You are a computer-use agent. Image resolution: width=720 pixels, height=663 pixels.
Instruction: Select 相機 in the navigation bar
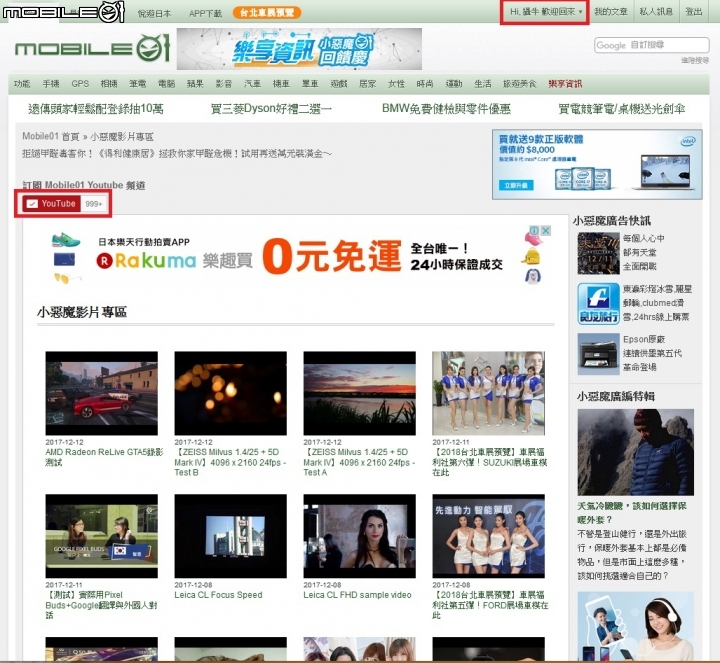coord(109,84)
